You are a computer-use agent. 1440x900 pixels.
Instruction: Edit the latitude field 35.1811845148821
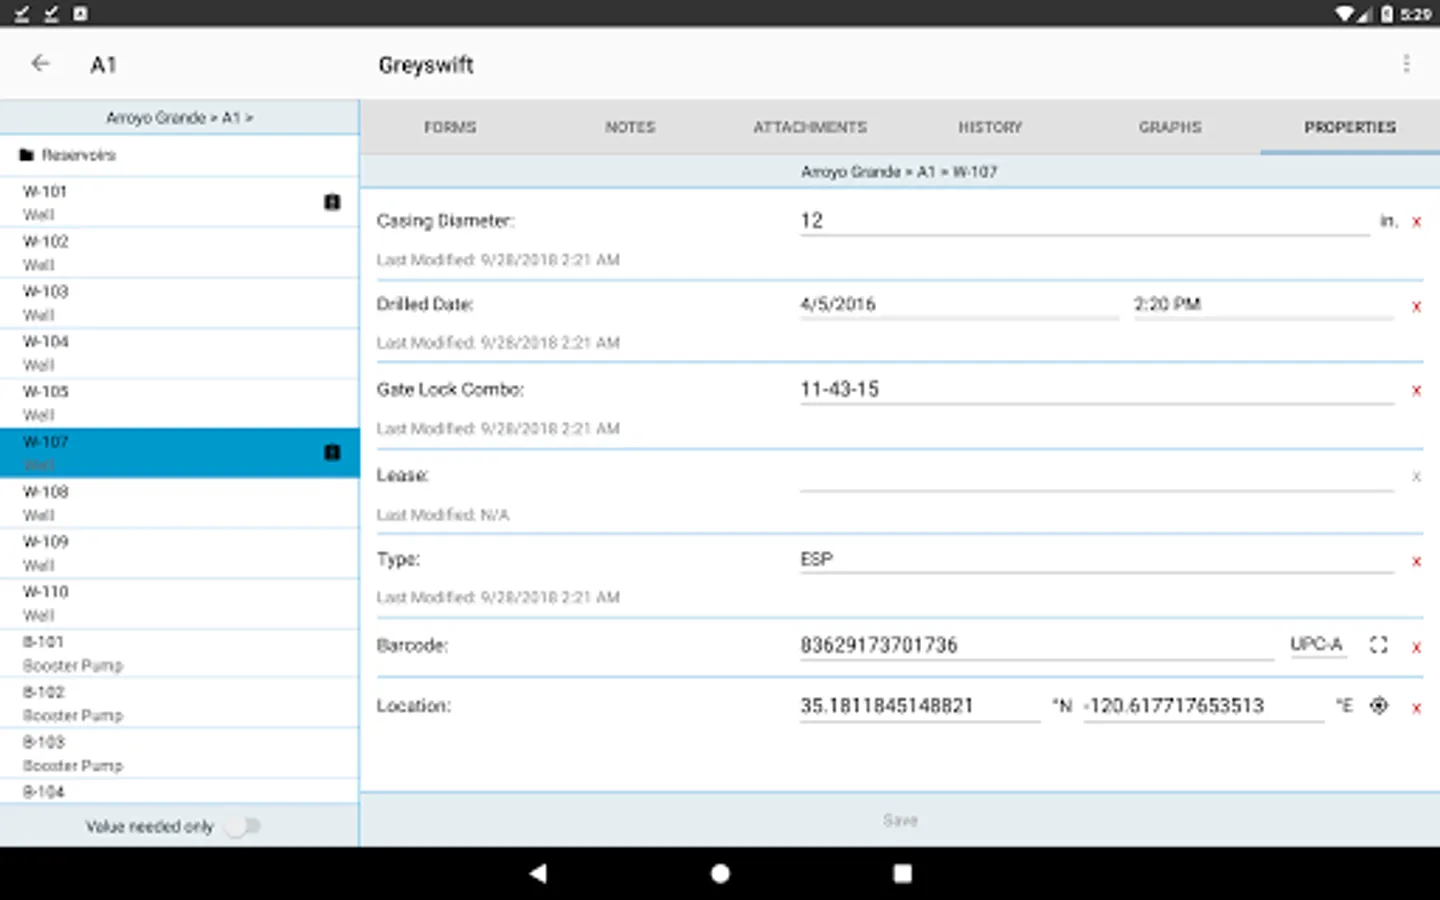(919, 705)
